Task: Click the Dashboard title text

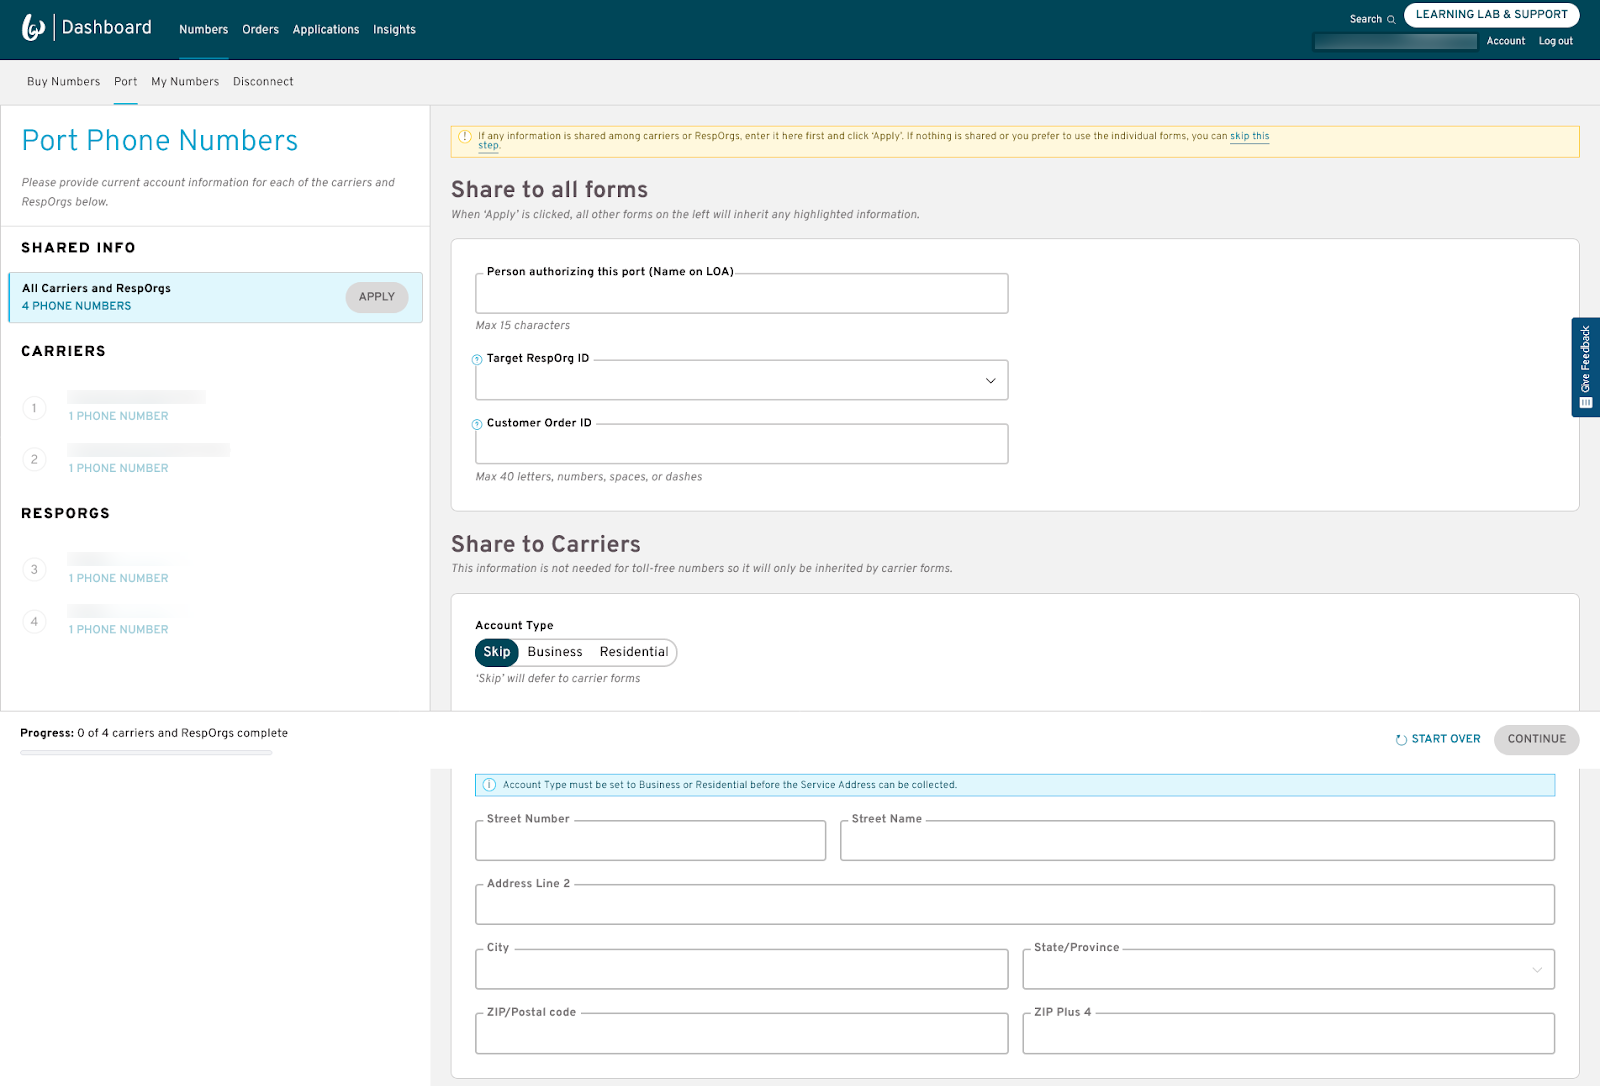Action: tap(107, 28)
